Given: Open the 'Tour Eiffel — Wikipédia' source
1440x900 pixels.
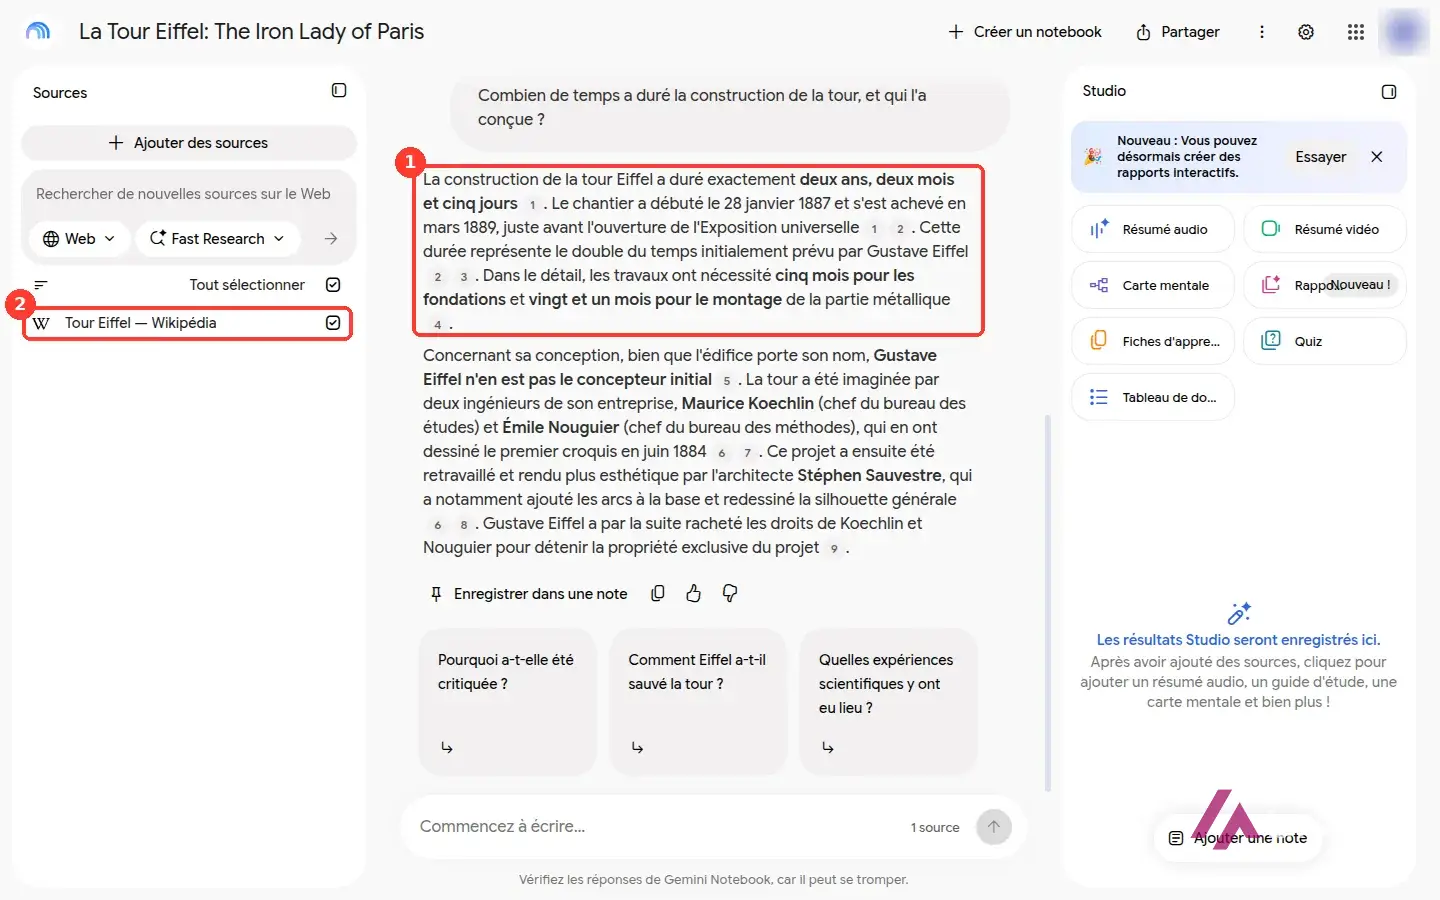Looking at the screenshot, I should (x=140, y=323).
